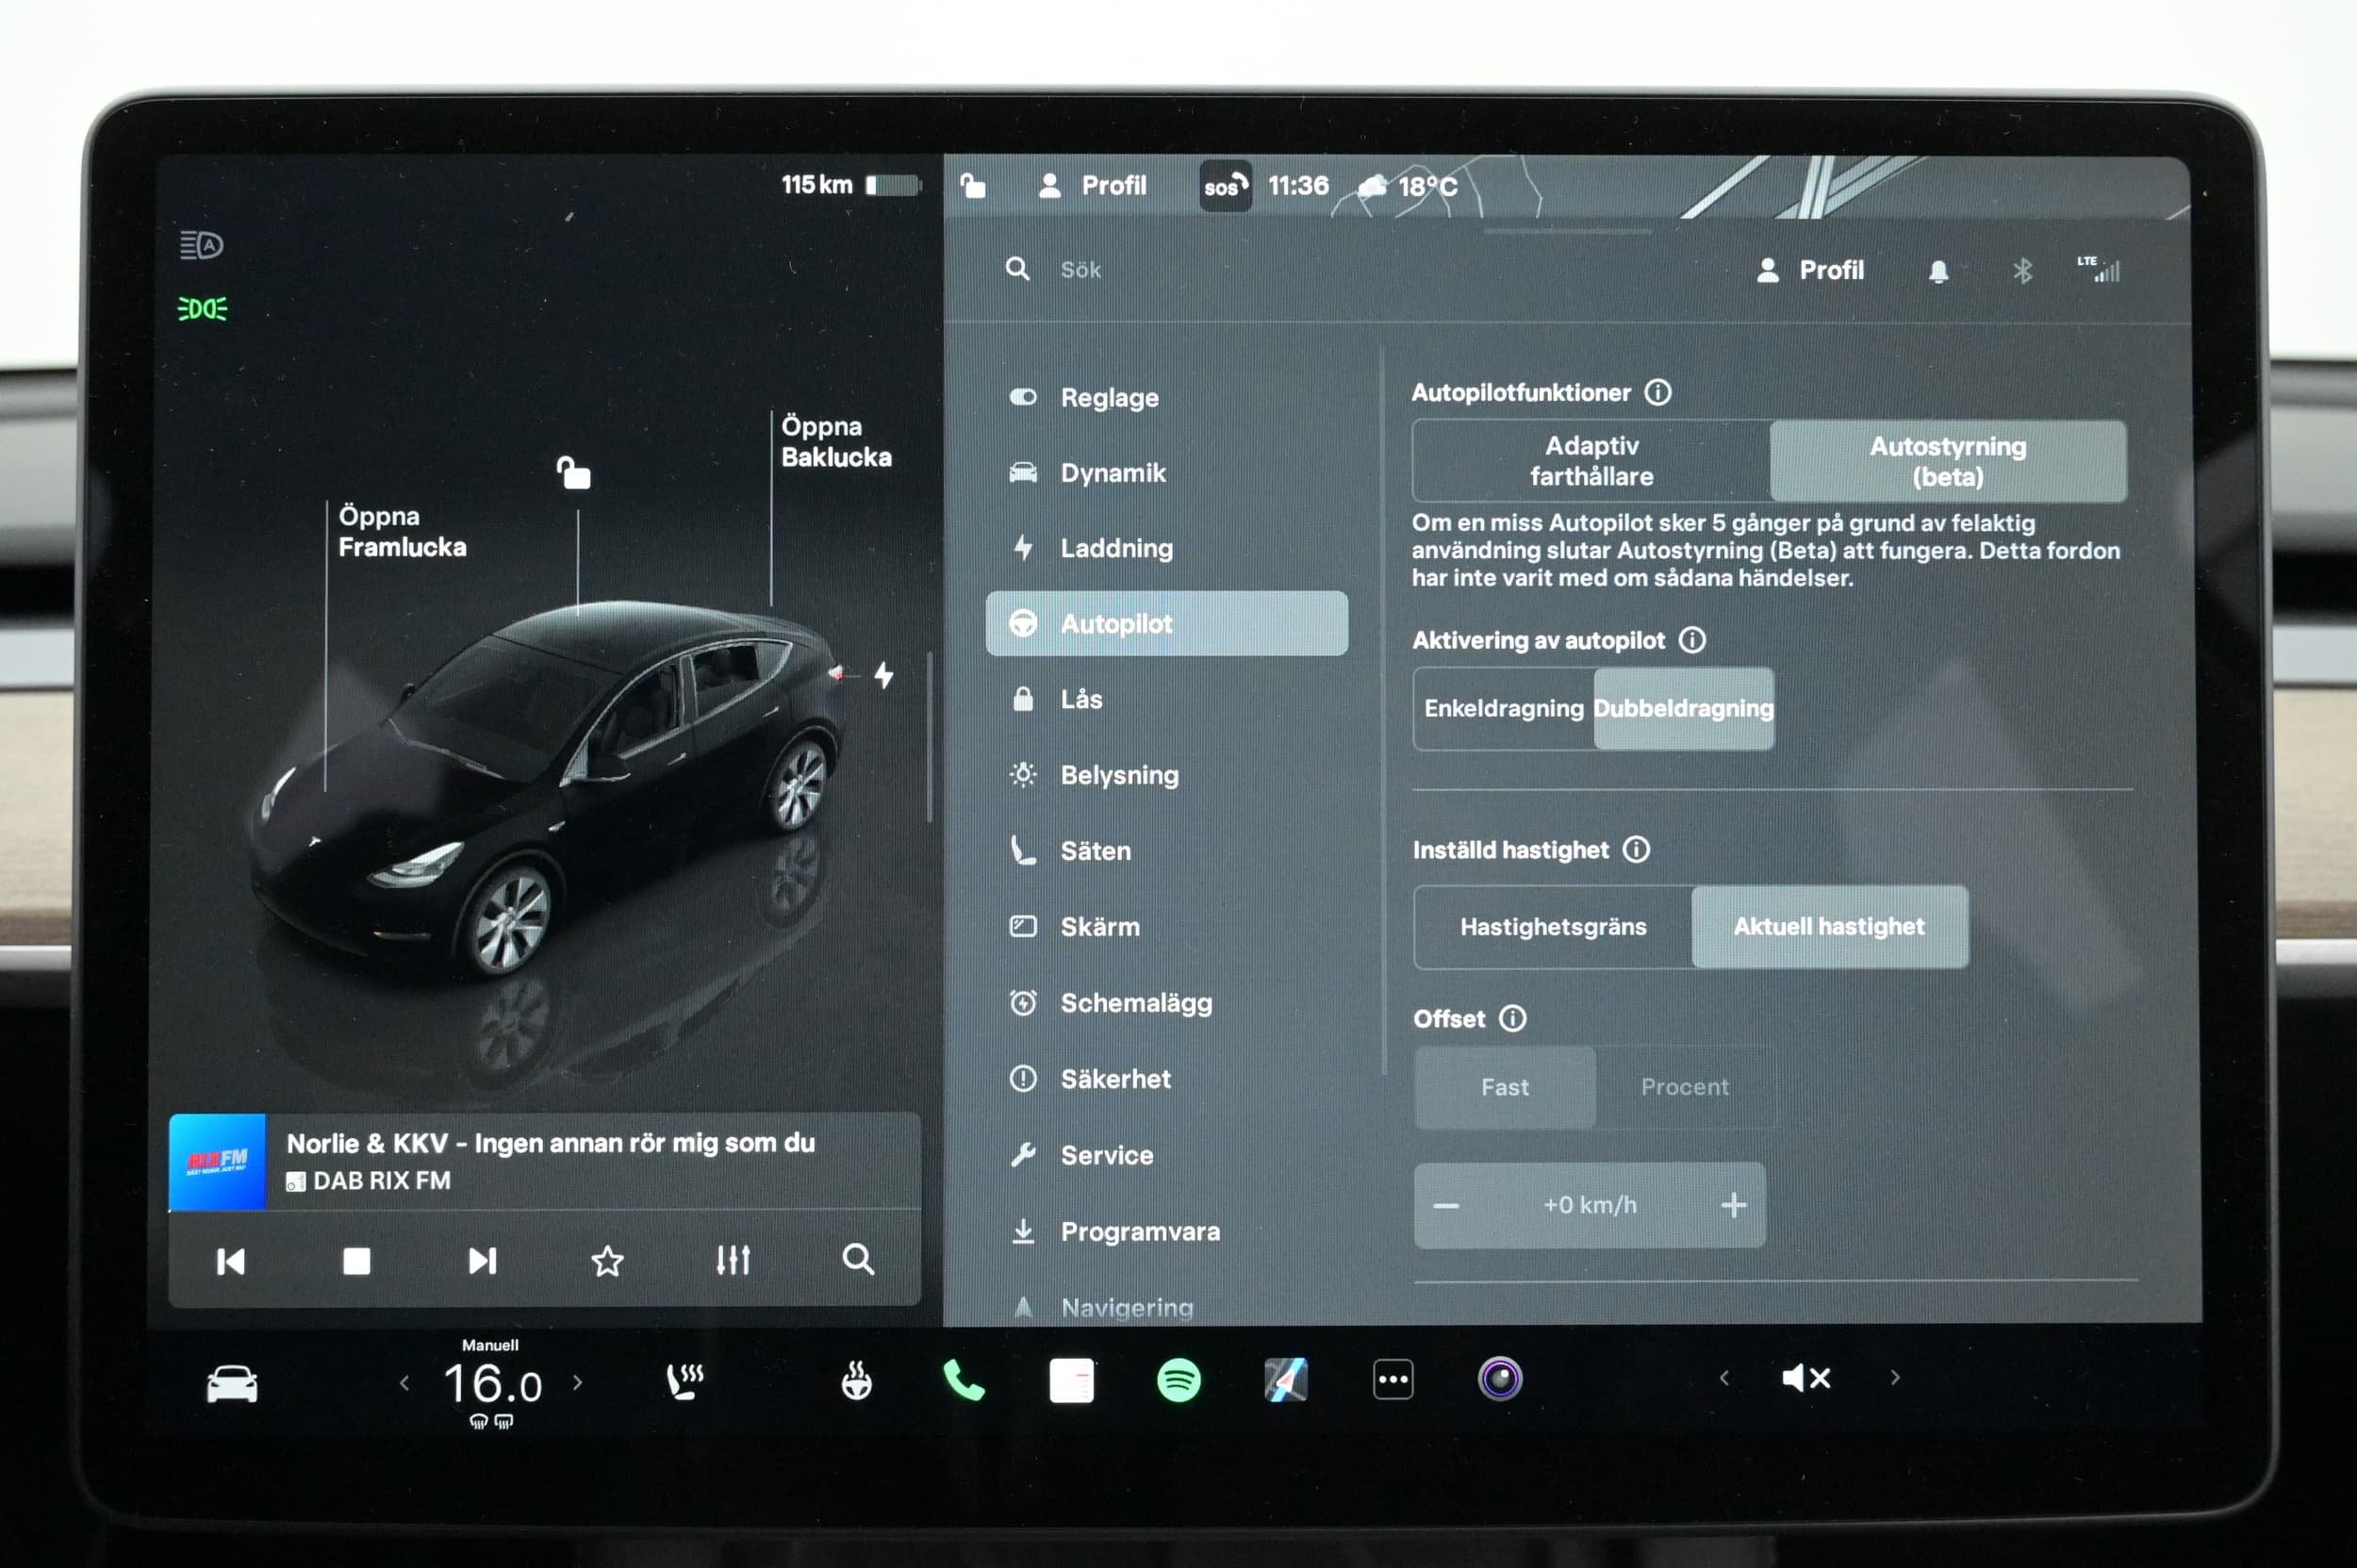Raise volume with right chevron

[1895, 1378]
